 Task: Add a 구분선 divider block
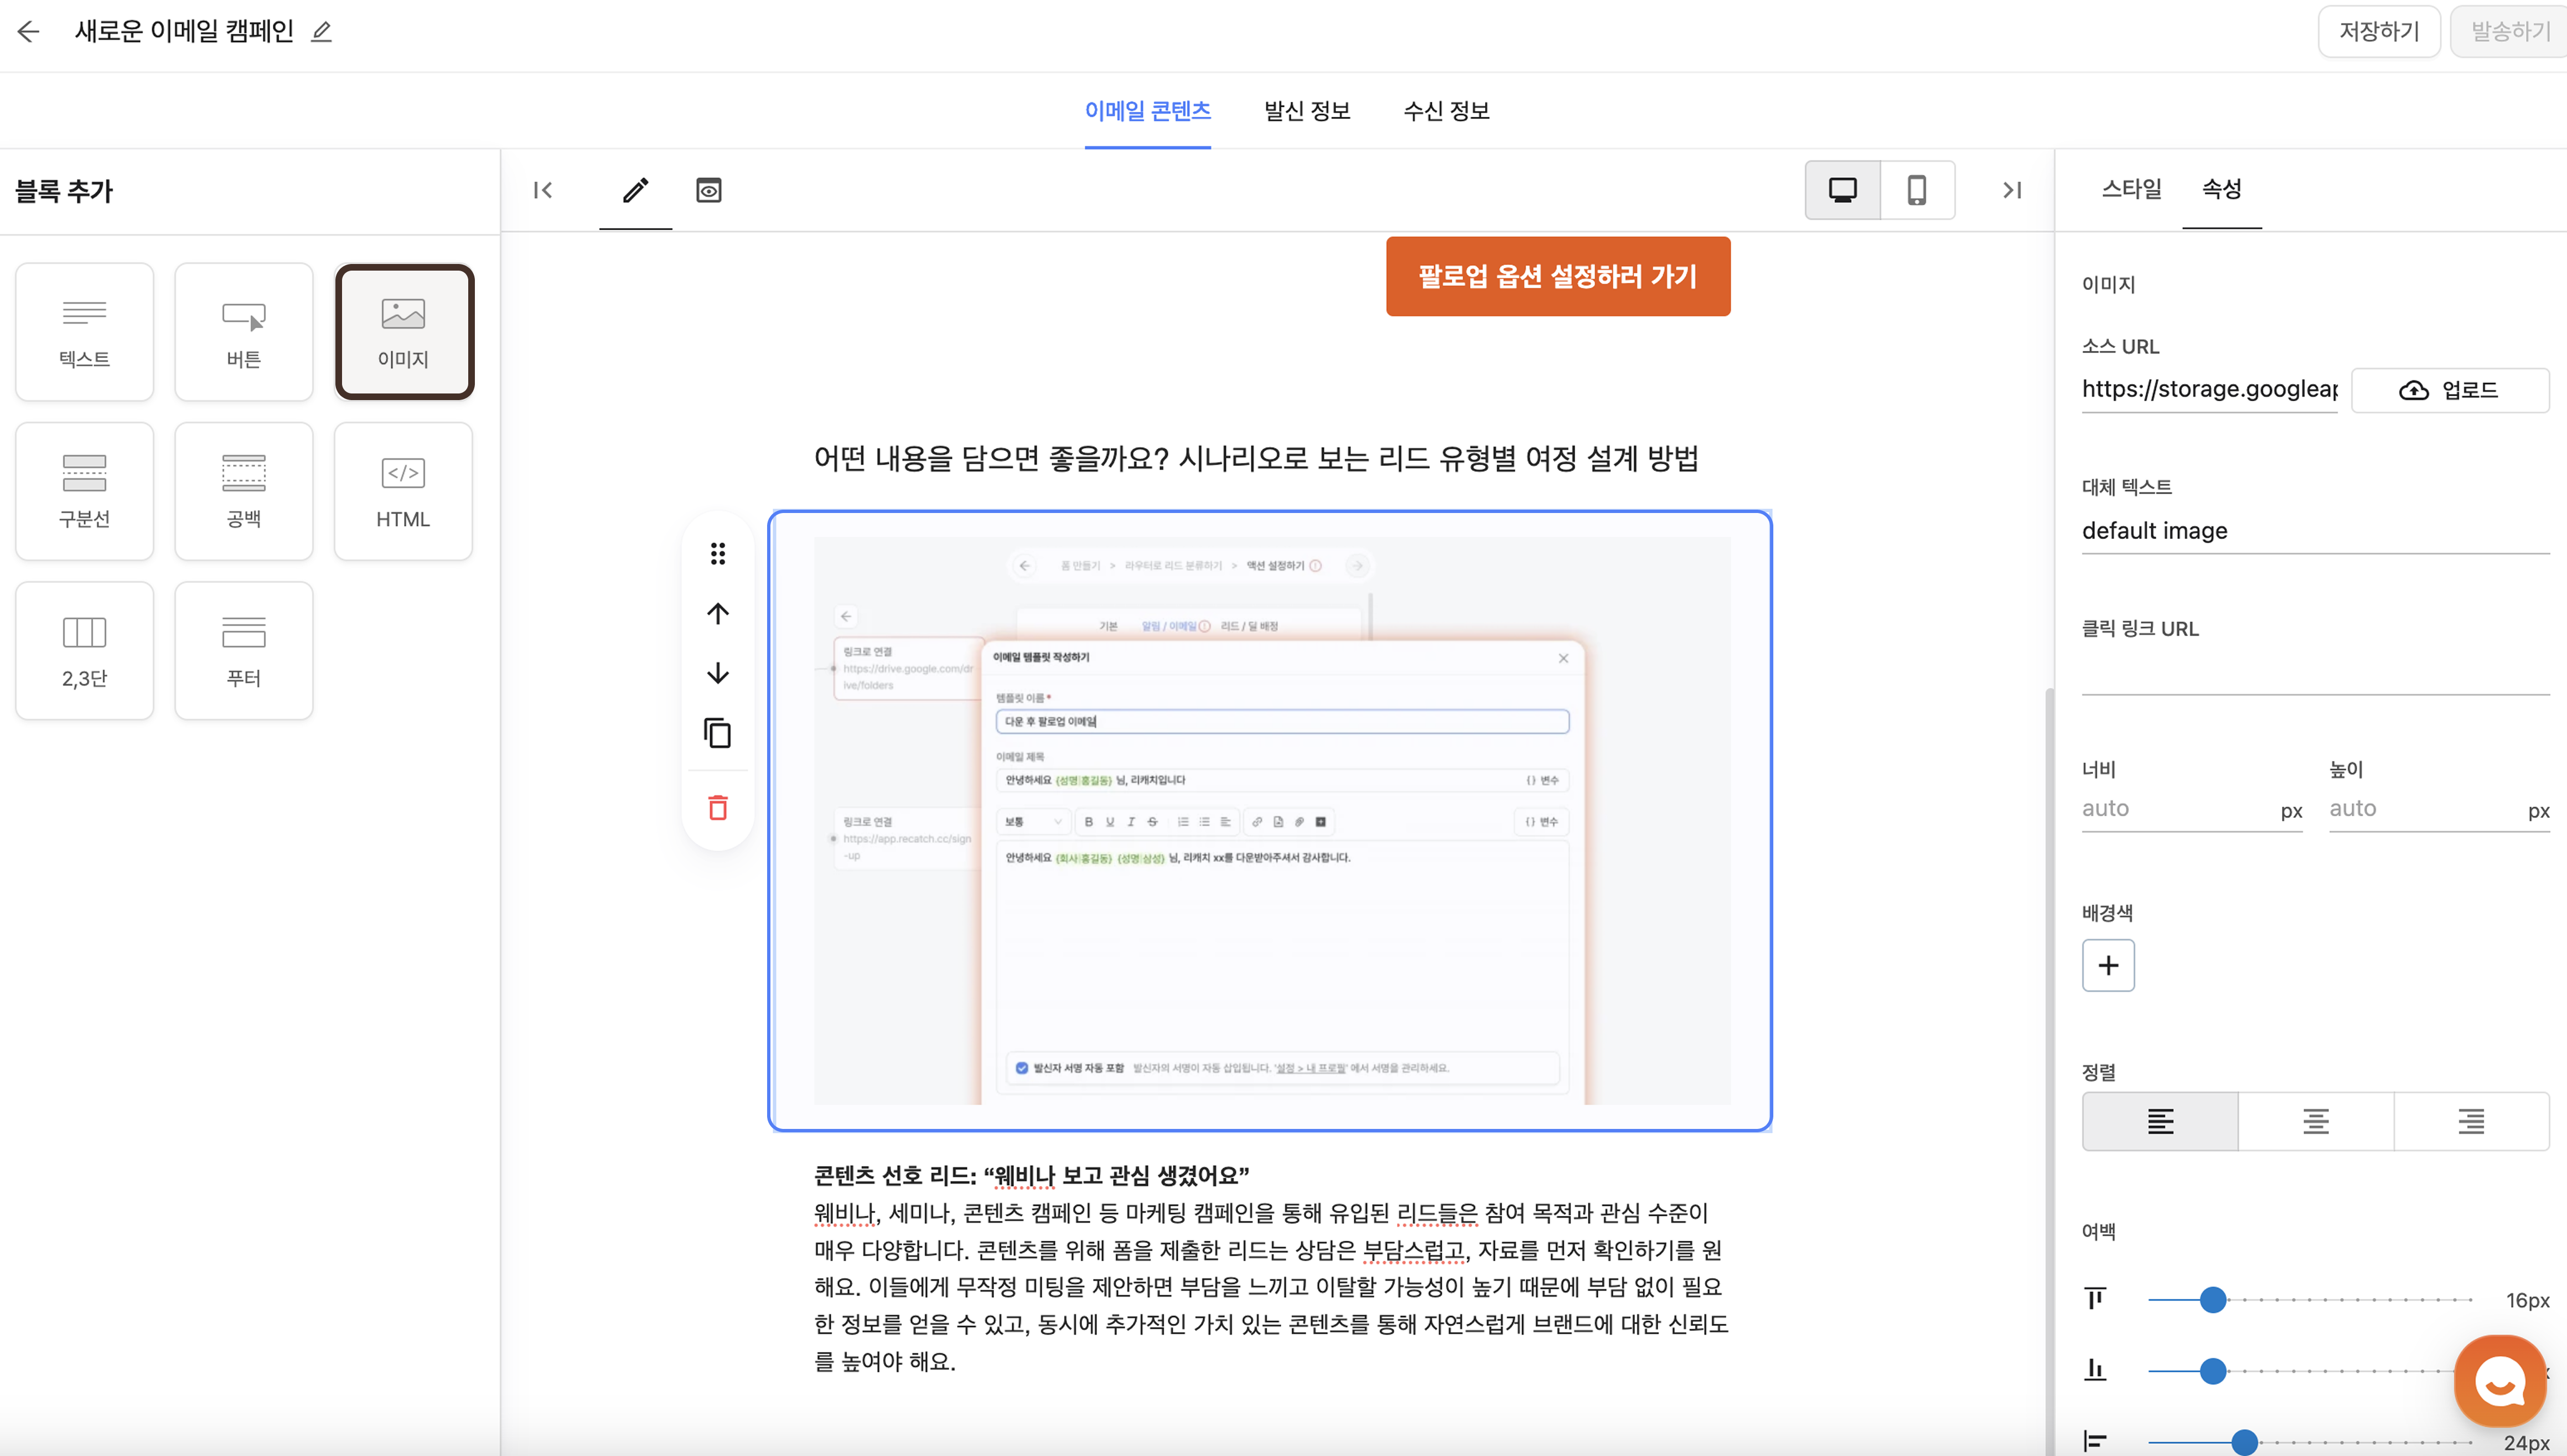coord(84,491)
